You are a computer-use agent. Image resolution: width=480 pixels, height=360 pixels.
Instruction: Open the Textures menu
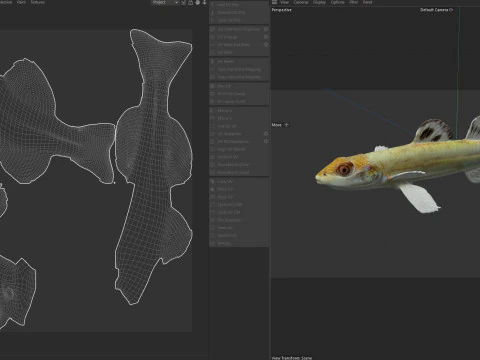point(37,2)
